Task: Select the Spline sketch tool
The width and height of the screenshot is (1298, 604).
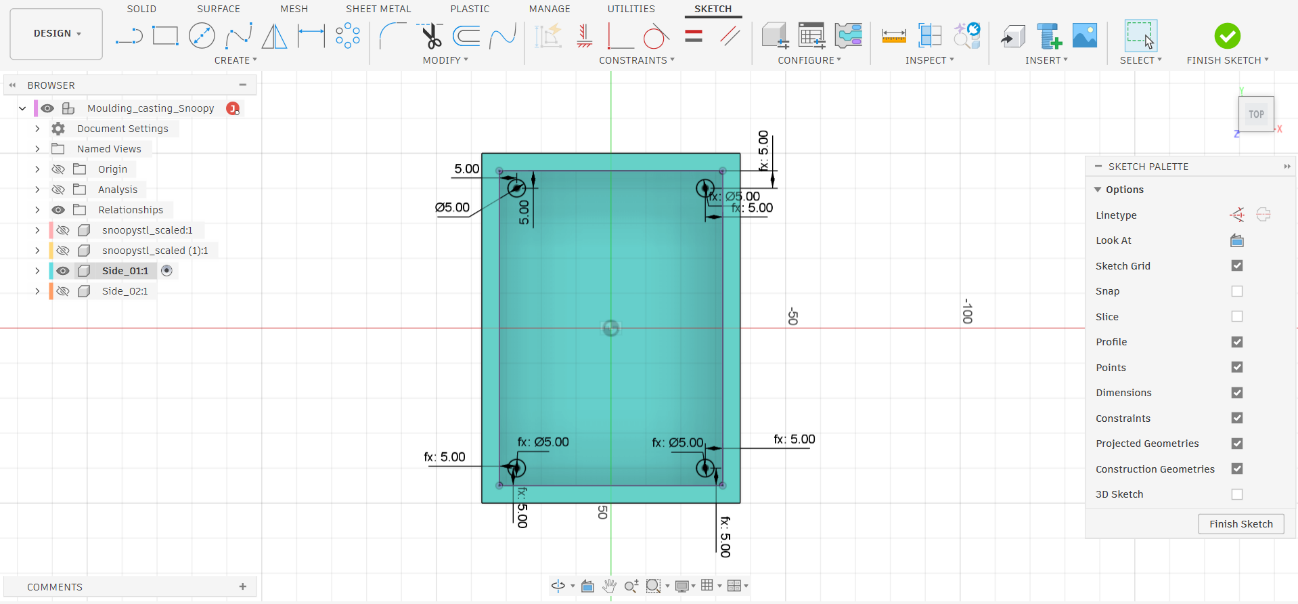Action: point(238,37)
